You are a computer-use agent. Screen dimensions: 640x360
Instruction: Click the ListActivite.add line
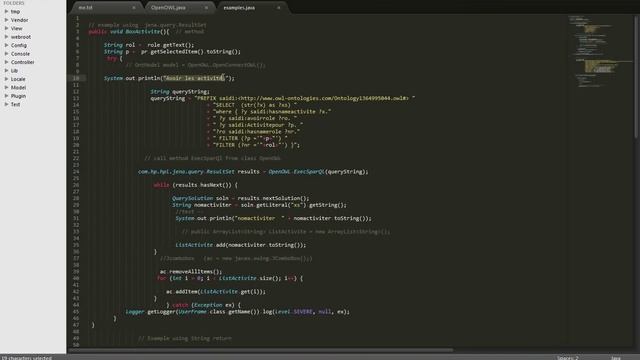241,245
